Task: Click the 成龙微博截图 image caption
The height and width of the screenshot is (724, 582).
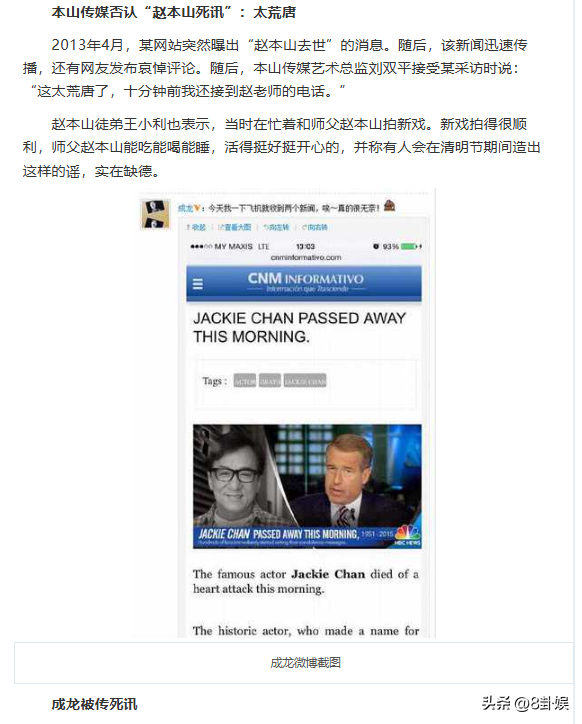Action: 306,663
